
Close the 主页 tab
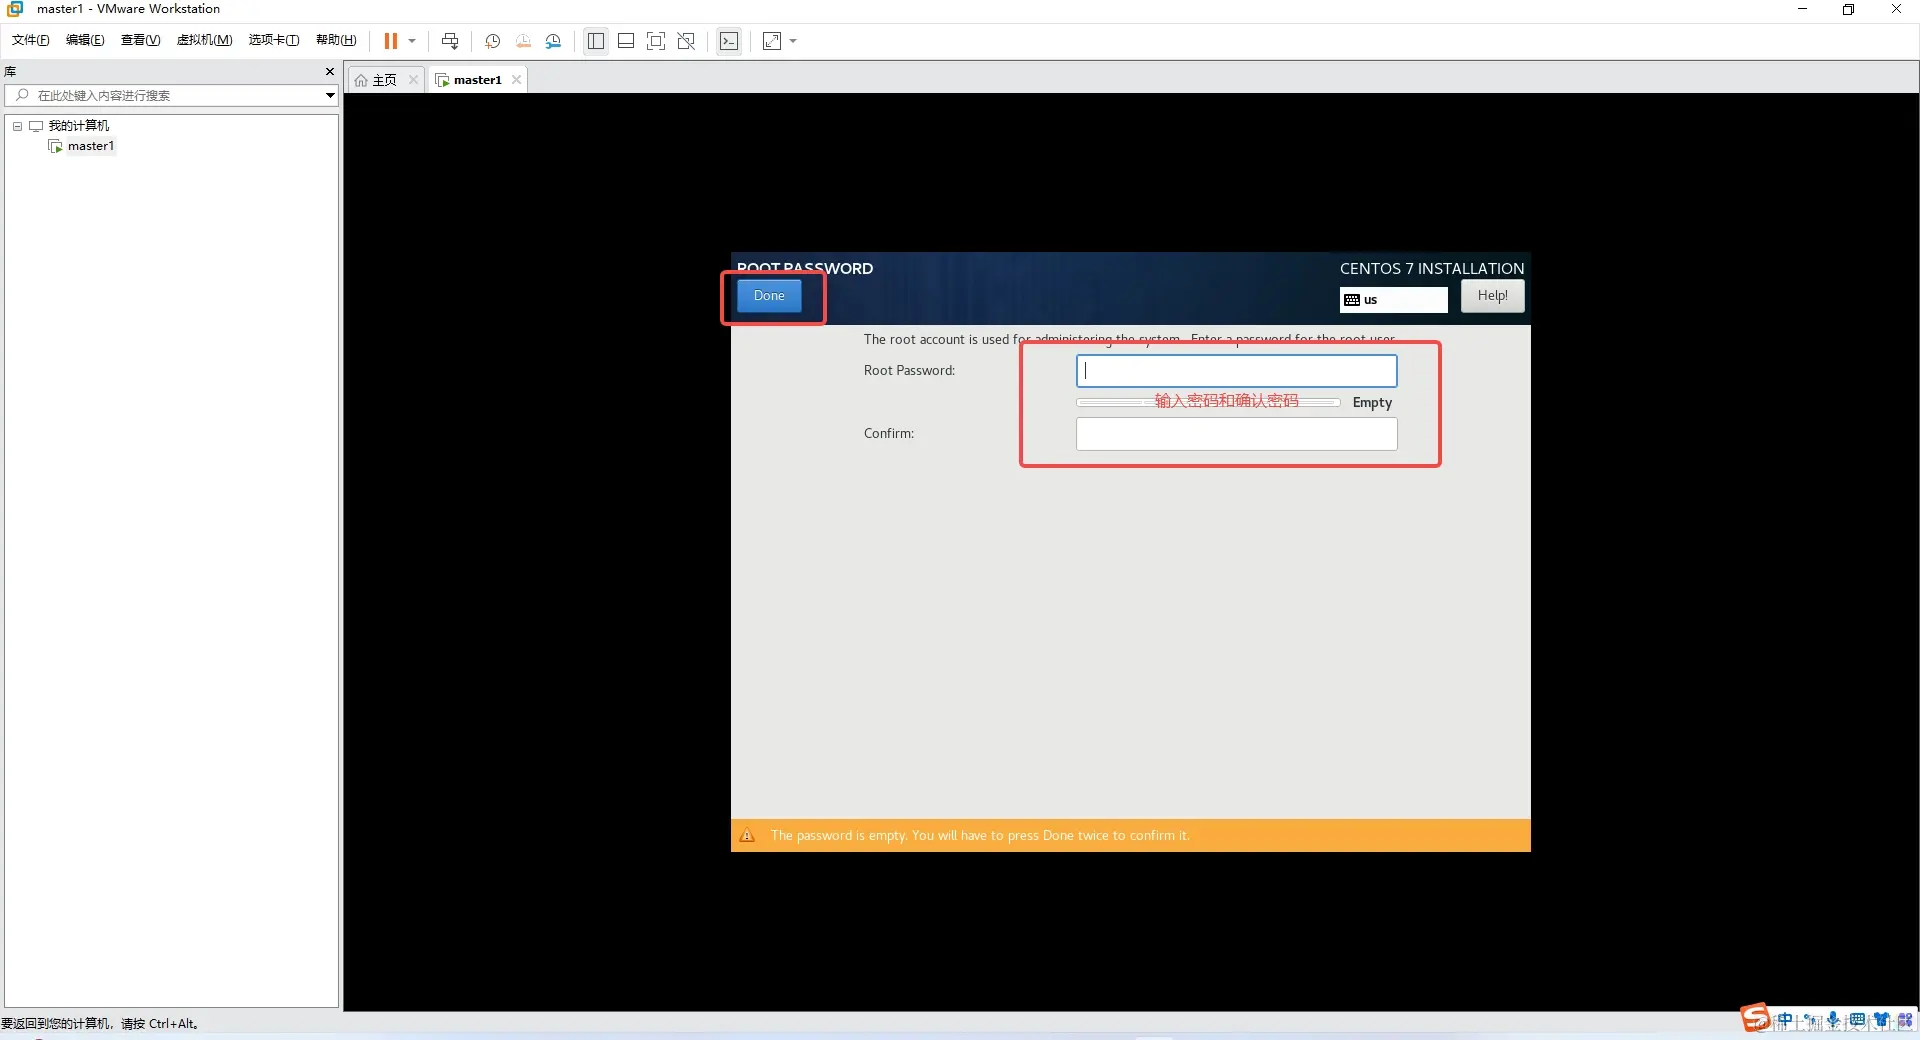pos(413,80)
